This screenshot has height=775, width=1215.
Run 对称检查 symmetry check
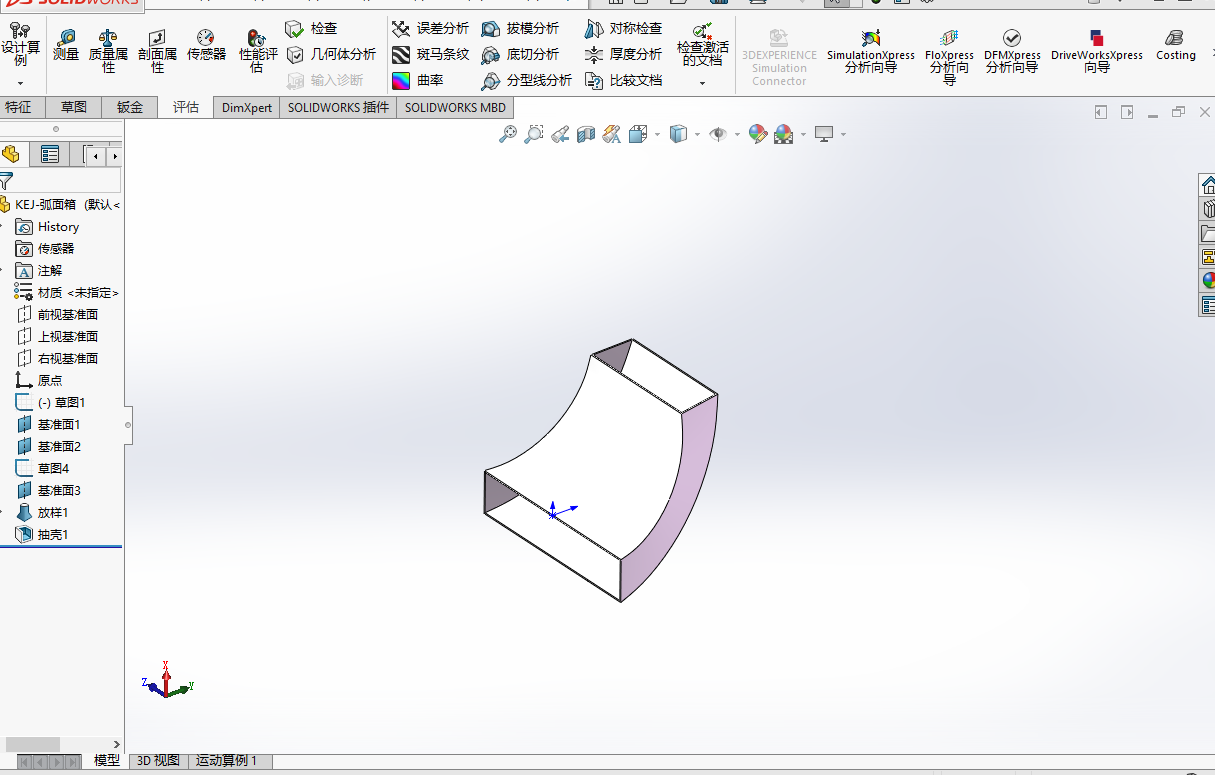click(624, 28)
